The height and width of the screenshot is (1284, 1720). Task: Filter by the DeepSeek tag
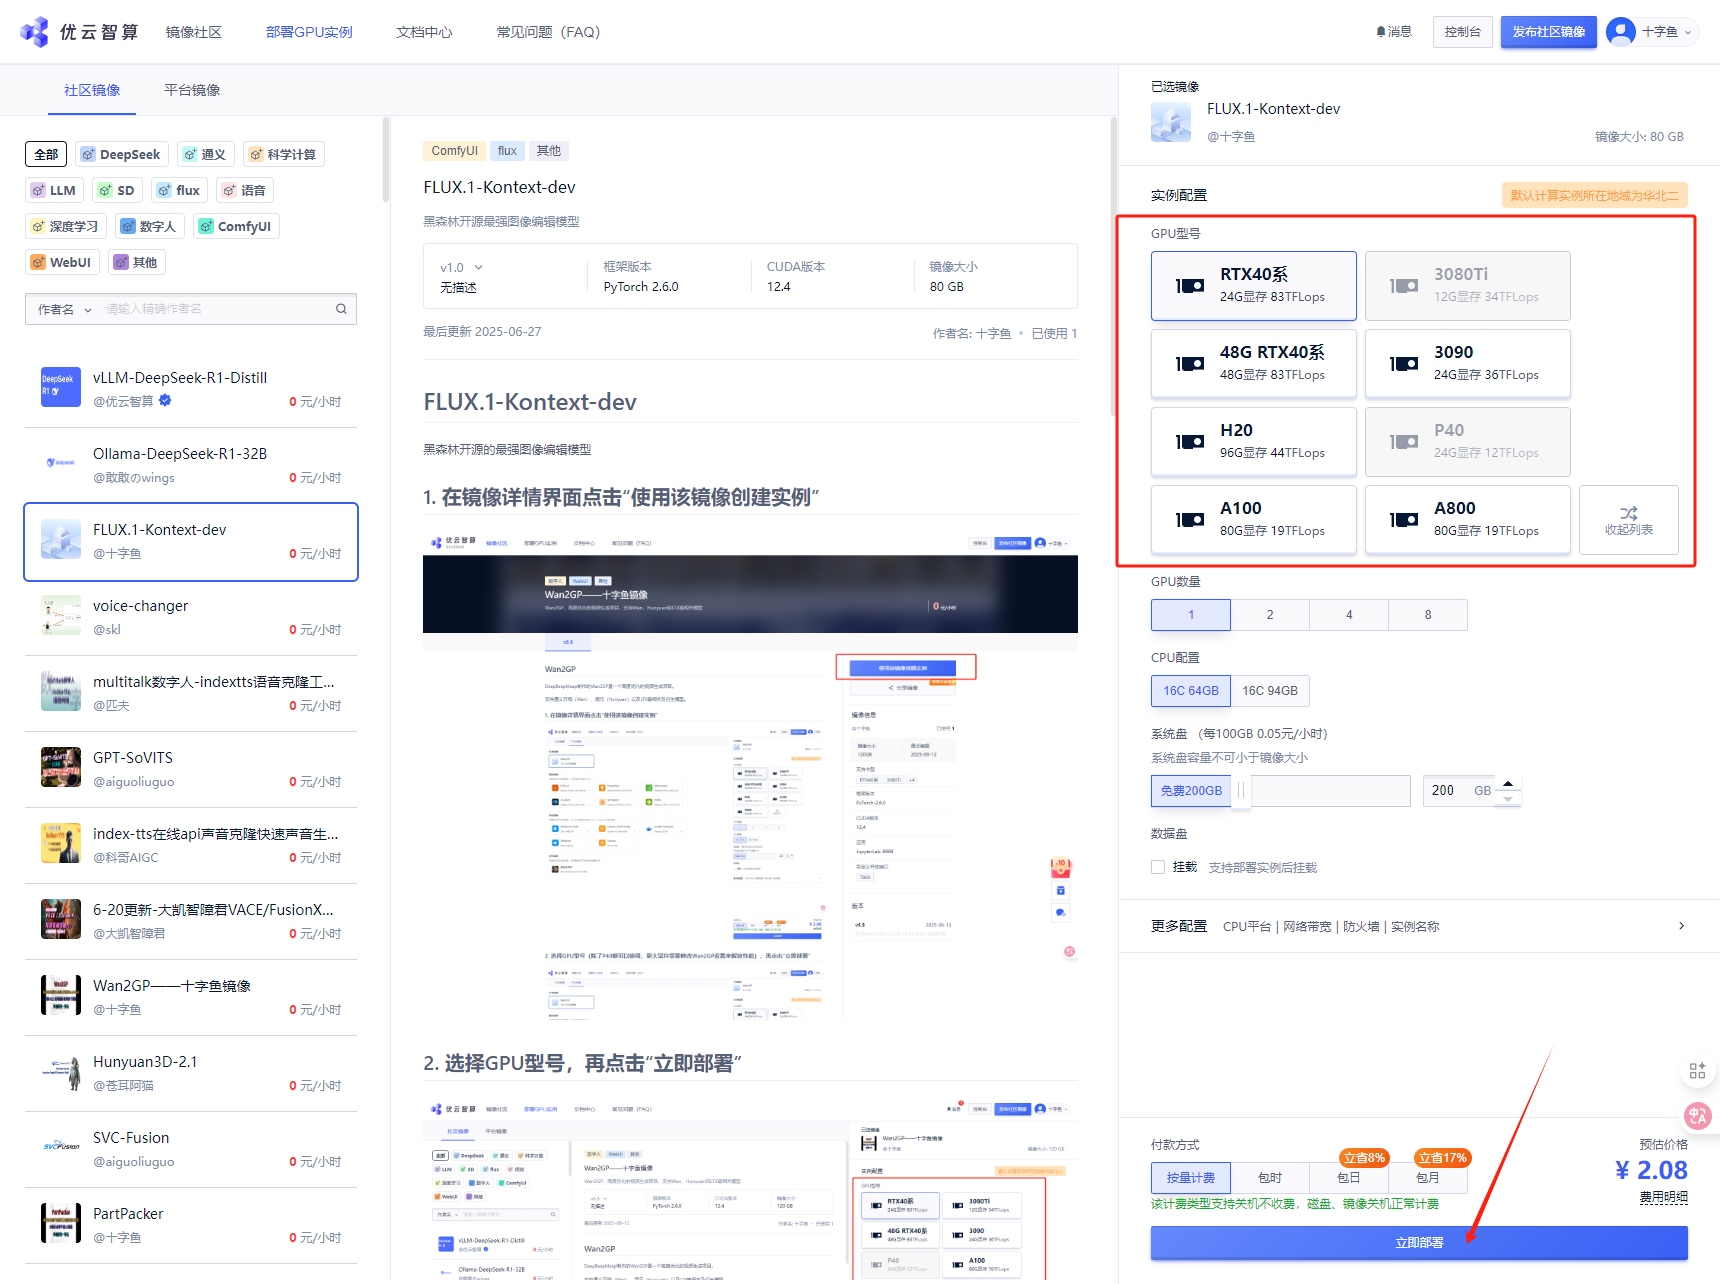point(121,154)
